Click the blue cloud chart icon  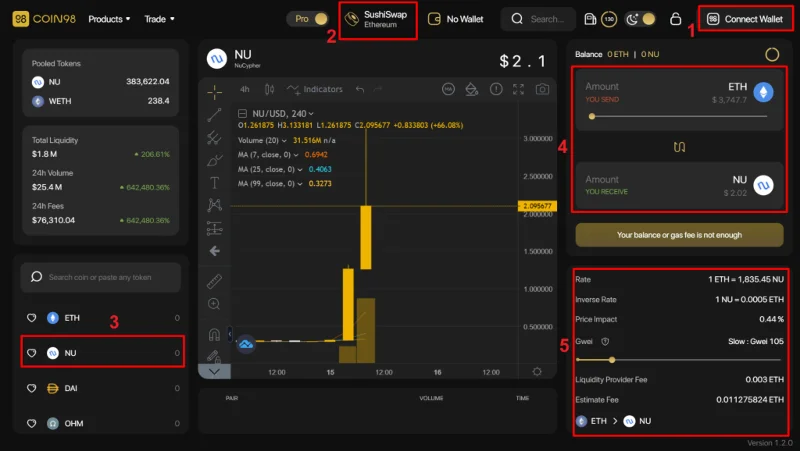tap(246, 344)
